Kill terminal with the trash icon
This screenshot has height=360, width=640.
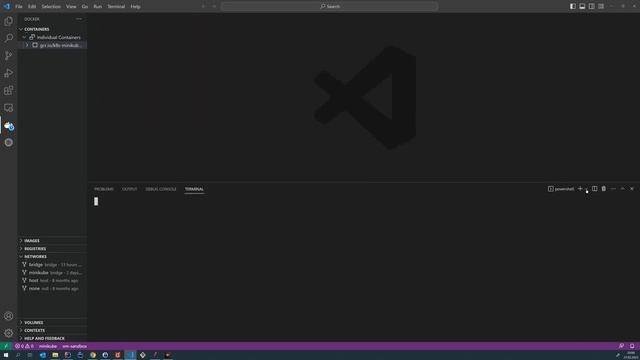click(604, 189)
